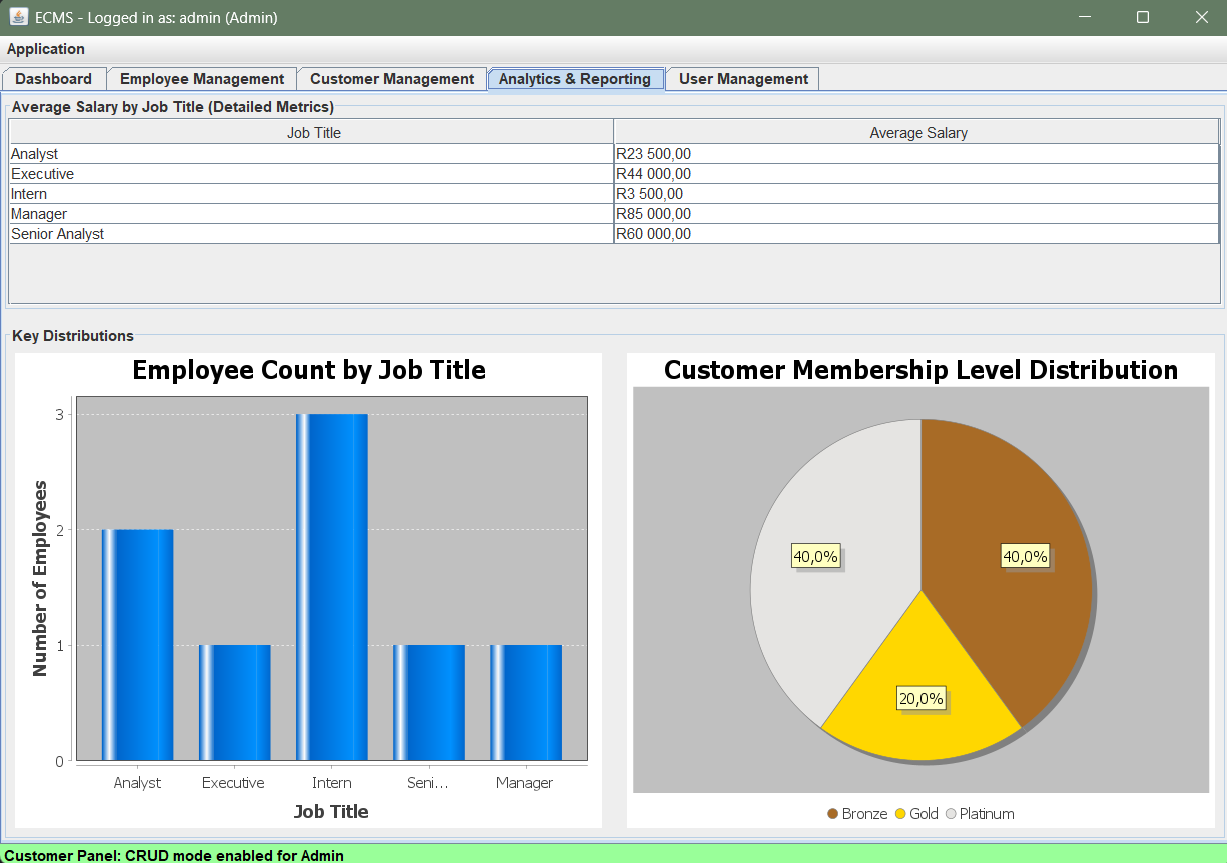The image size is (1227, 863).
Task: Select the Intern row in the salary table
Action: pos(300,193)
